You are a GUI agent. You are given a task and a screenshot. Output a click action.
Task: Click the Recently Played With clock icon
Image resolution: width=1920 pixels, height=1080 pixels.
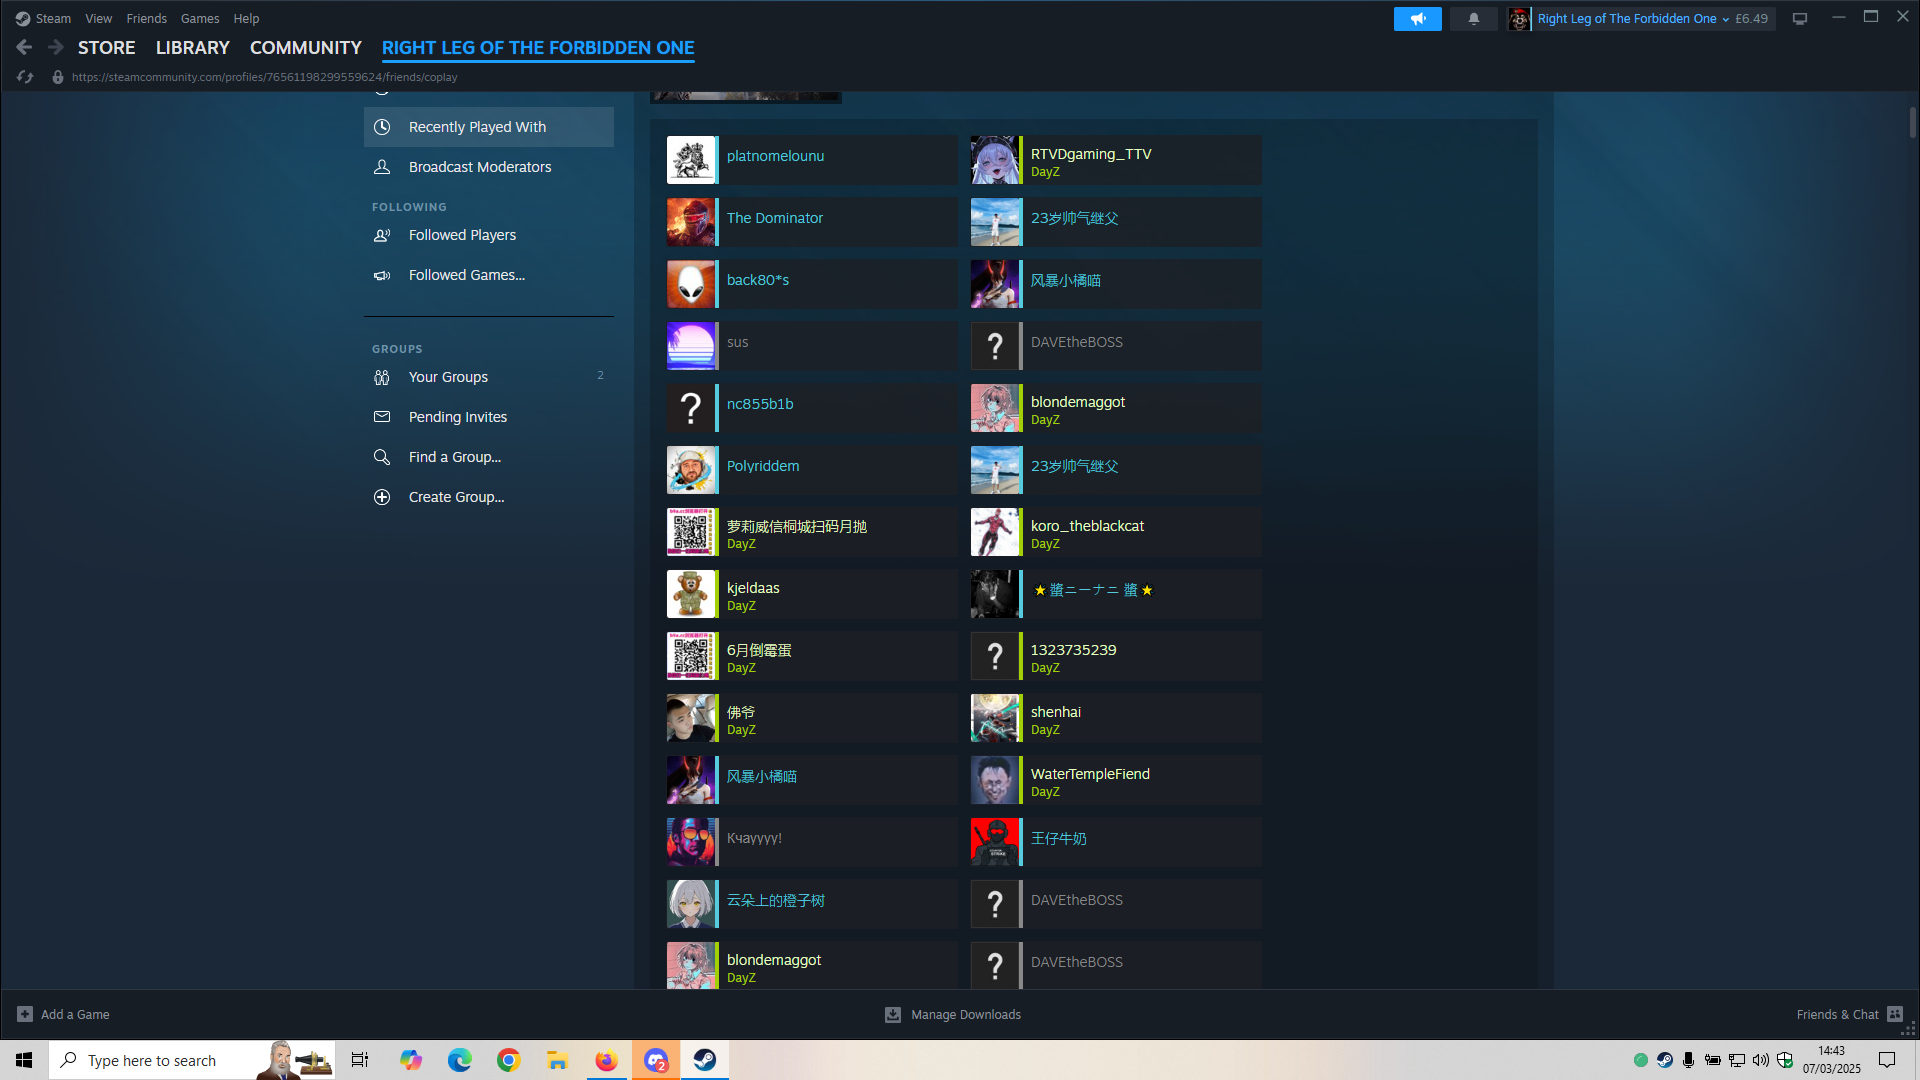[x=382, y=127]
